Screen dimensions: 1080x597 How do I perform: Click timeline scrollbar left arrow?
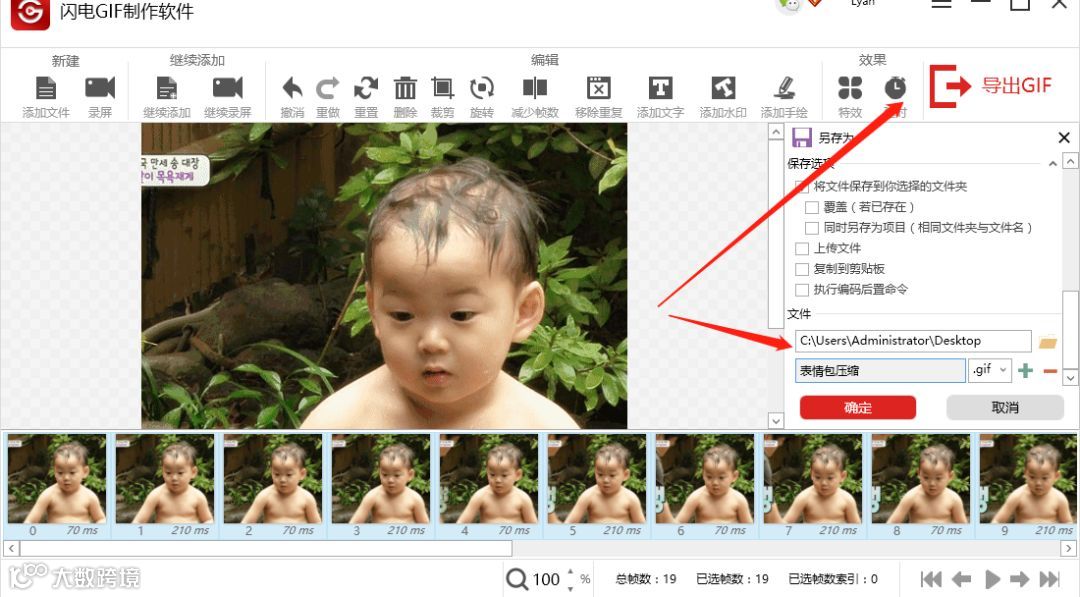10,548
